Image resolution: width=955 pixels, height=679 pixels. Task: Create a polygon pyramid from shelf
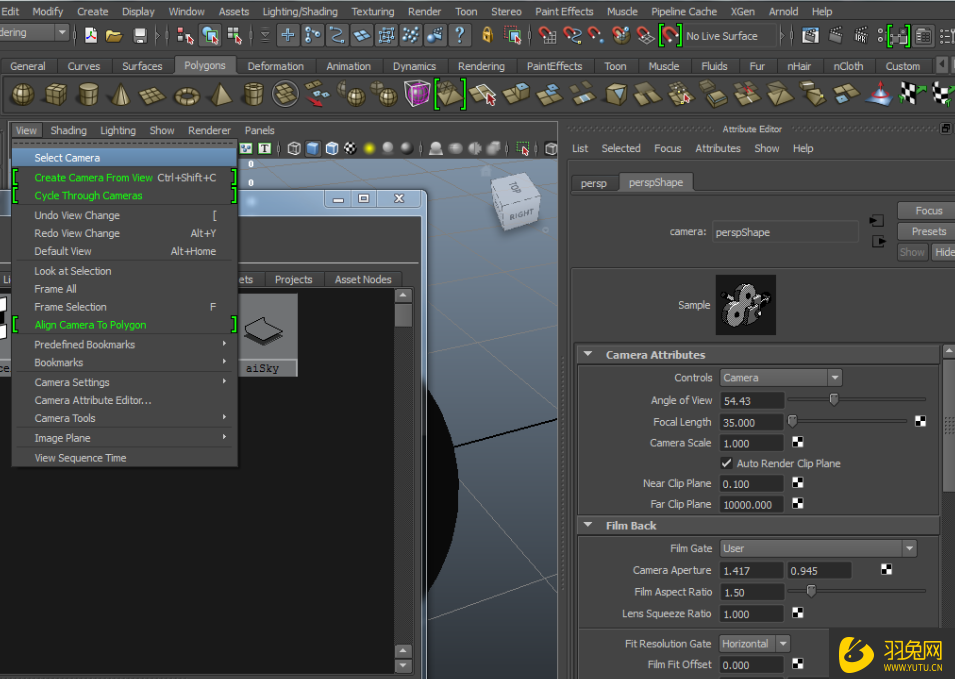click(220, 94)
